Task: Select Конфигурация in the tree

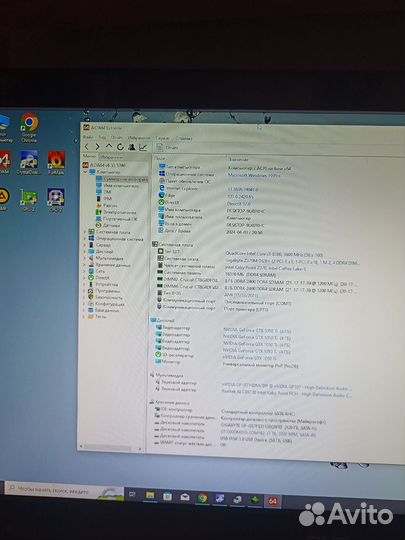Action: point(106,304)
